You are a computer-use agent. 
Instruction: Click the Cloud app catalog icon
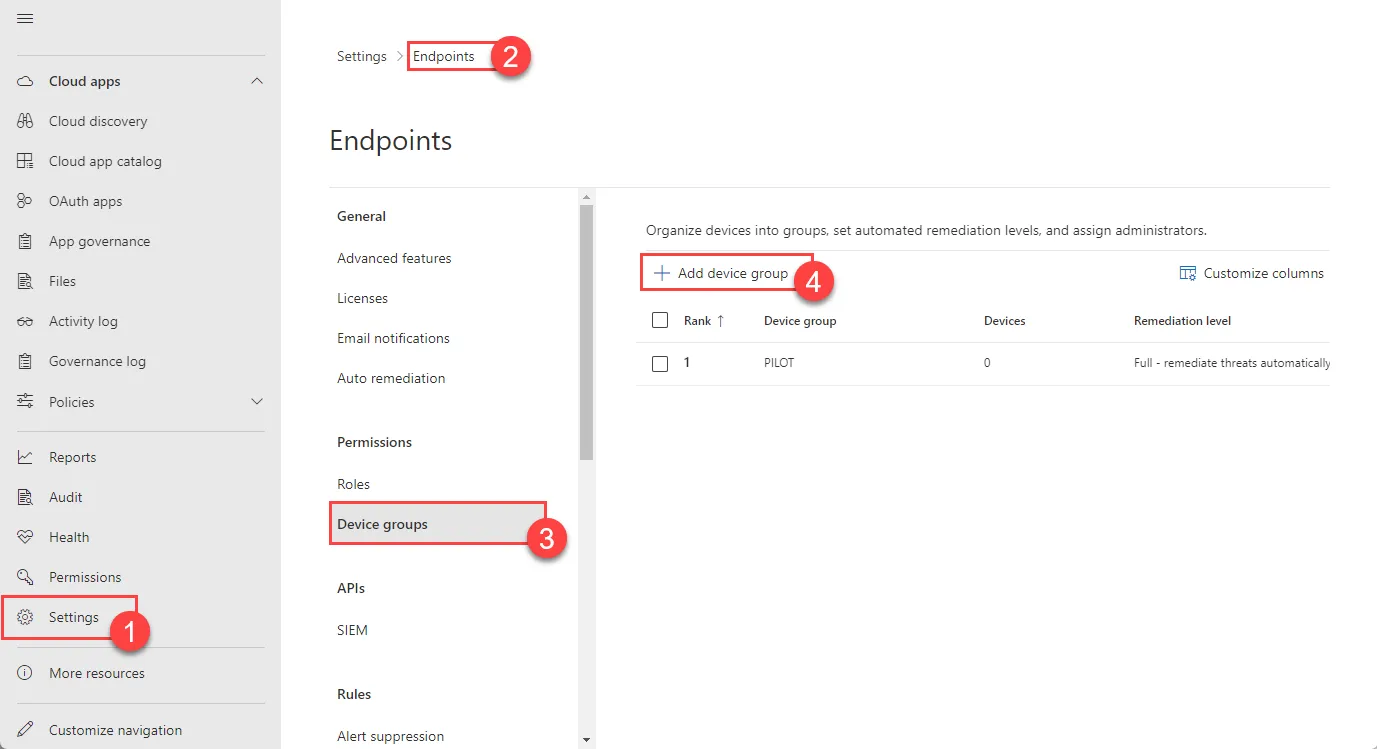tap(25, 161)
